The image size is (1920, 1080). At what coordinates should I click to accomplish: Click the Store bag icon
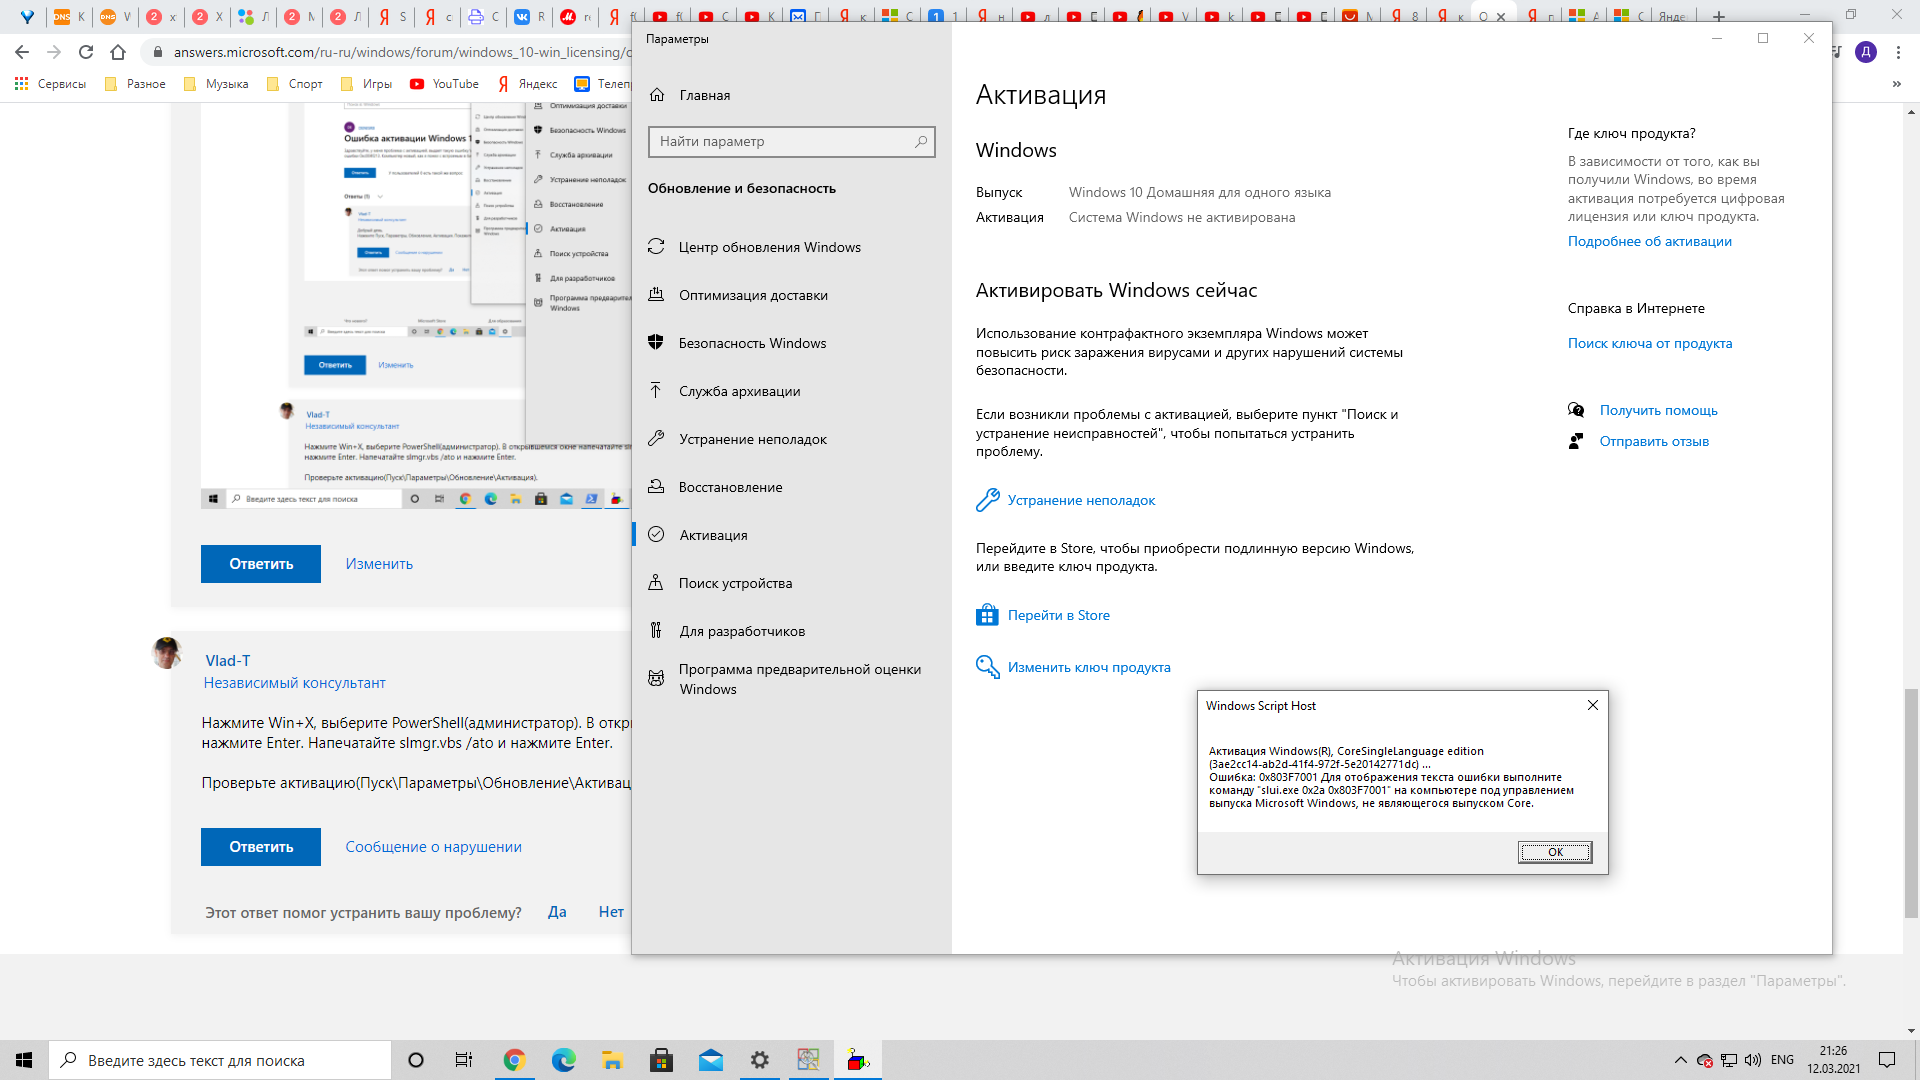pyautogui.click(x=987, y=615)
